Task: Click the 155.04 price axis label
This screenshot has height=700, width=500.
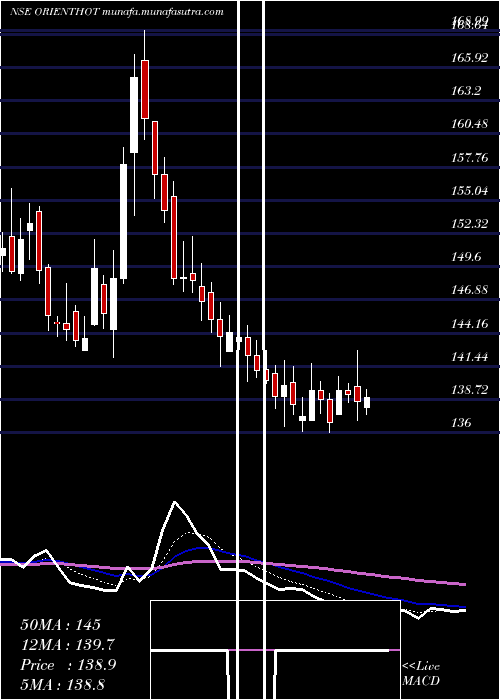Action: pyautogui.click(x=470, y=191)
